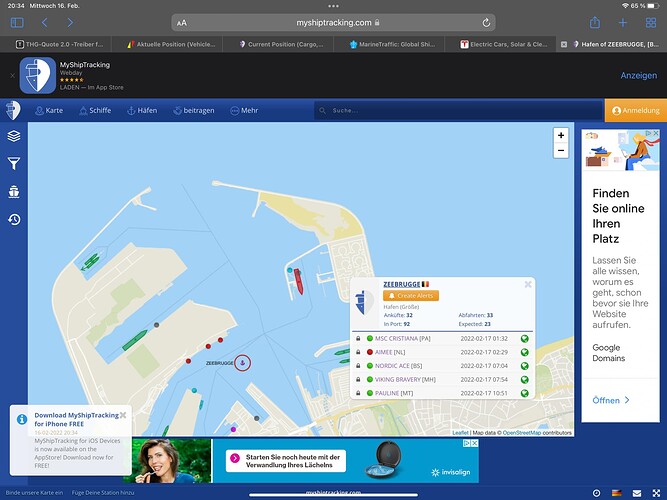Go forward in Safari

(70, 23)
